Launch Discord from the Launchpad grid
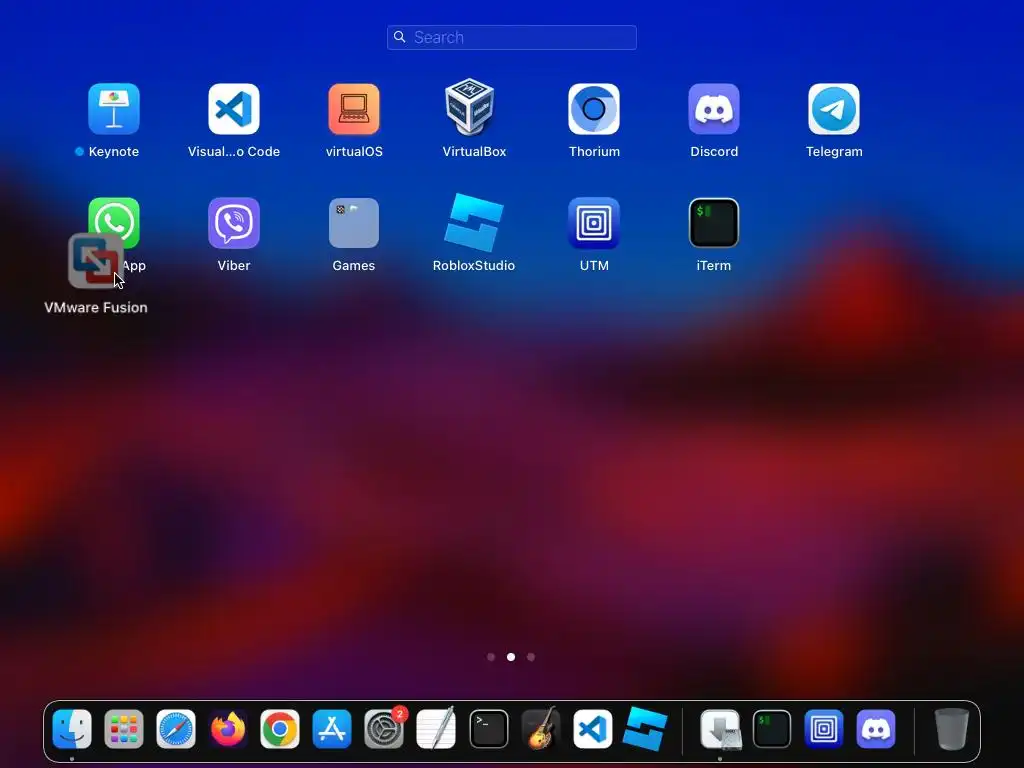 pyautogui.click(x=714, y=108)
